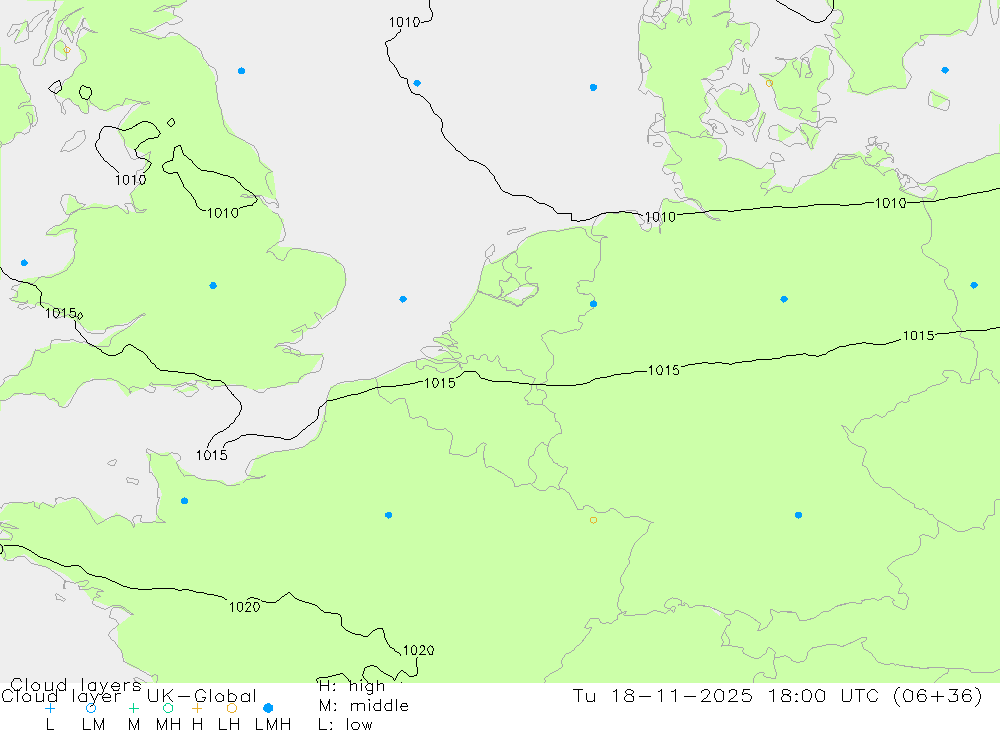1000x733 pixels.
Task: Click the forecast time 'Tu 18-11-2025 18:00 UTC (06+36)'
Action: pyautogui.click(x=777, y=695)
